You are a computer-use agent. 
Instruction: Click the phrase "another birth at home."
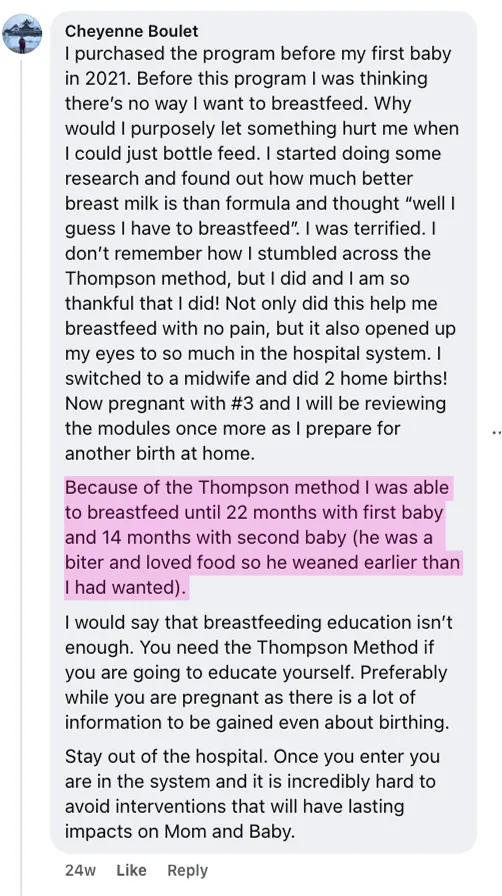tap(159, 454)
